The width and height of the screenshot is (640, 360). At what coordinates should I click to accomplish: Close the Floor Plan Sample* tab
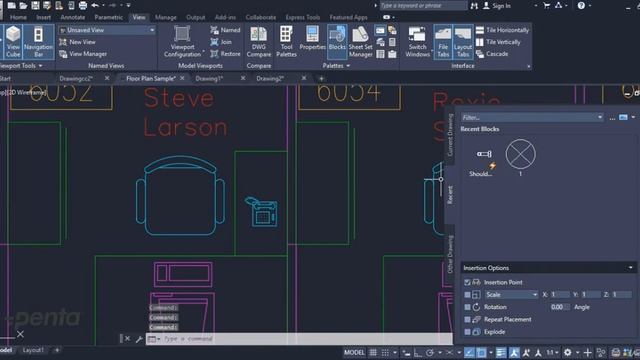pos(182,78)
